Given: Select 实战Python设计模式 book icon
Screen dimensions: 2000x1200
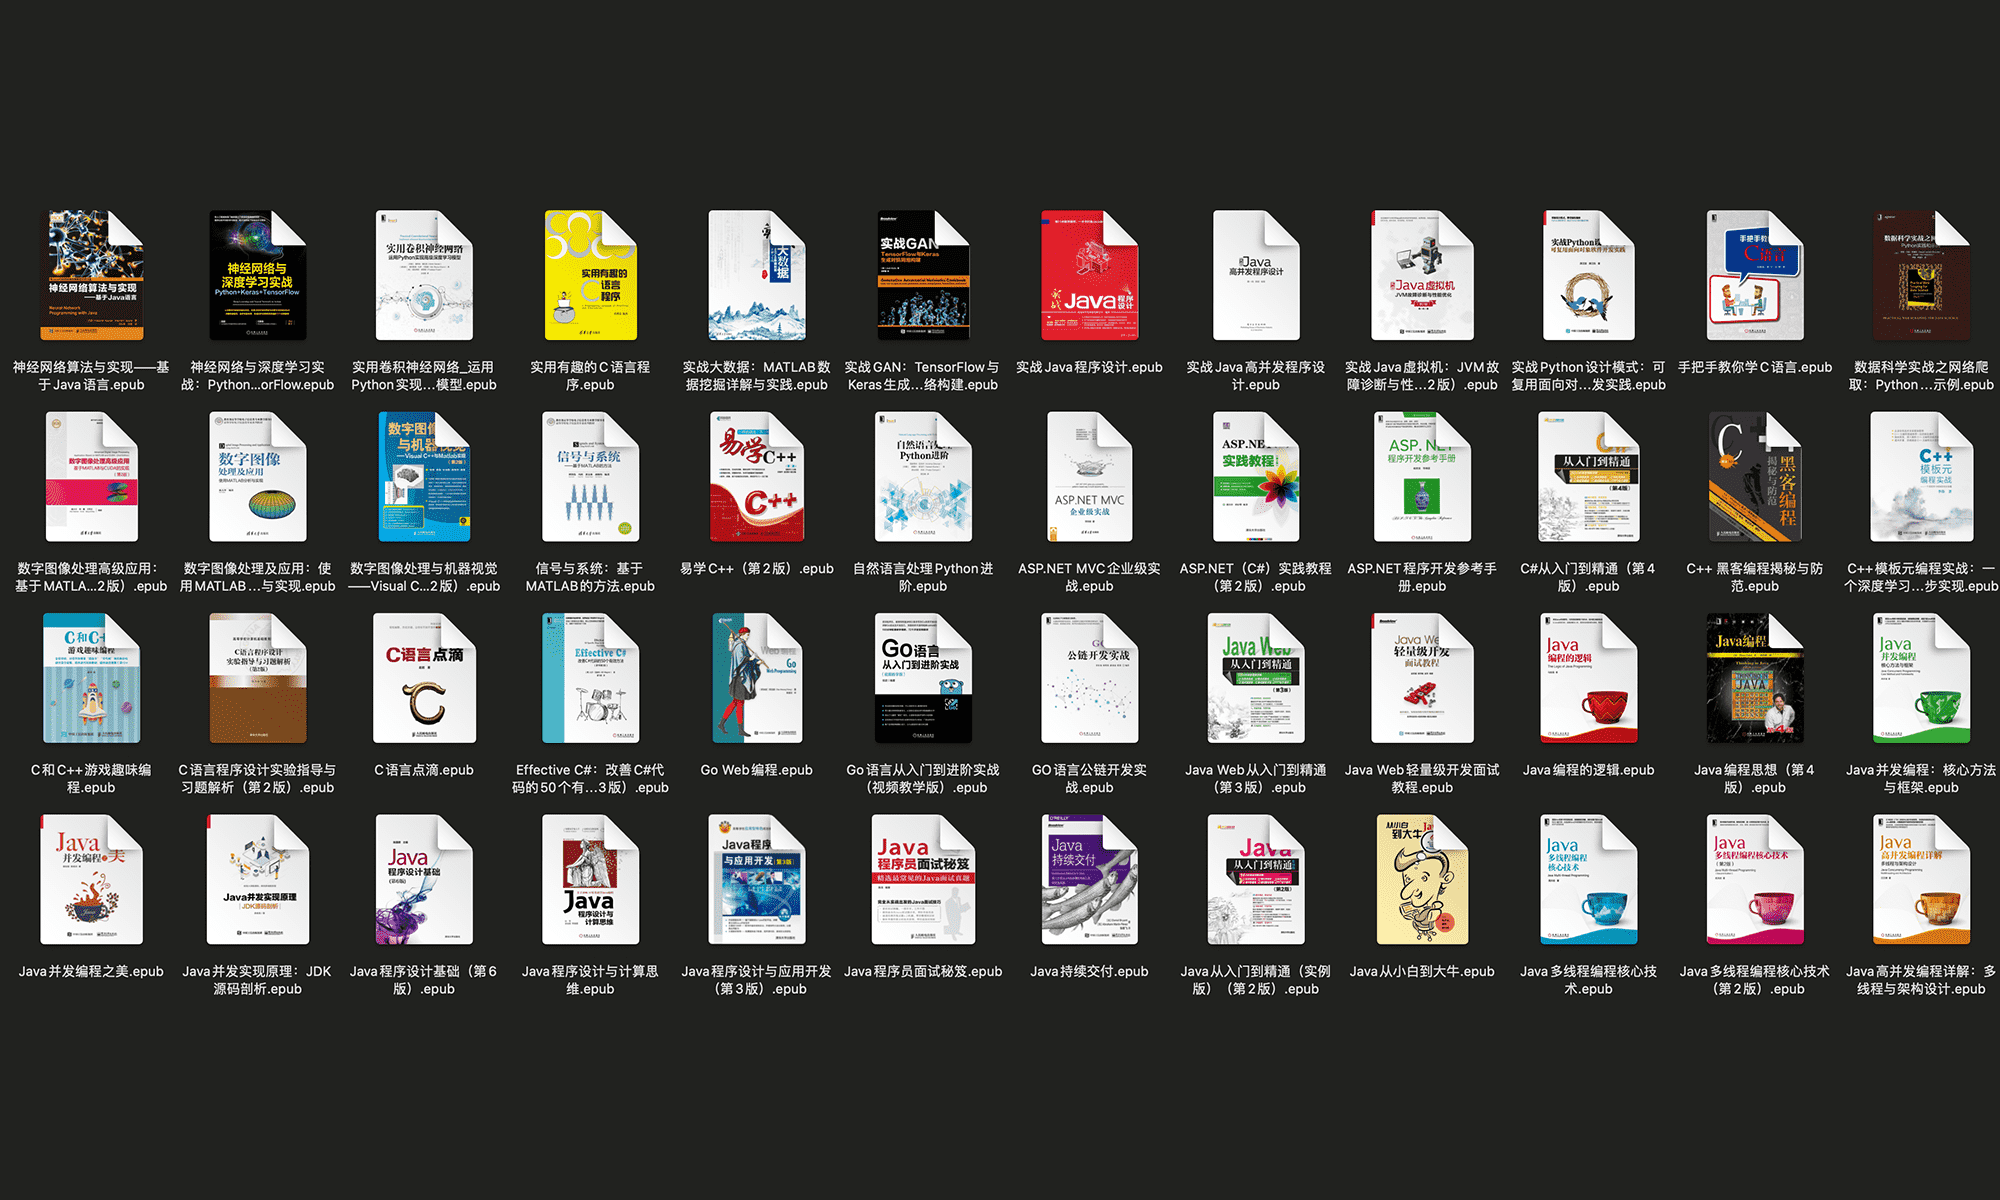Looking at the screenshot, I should [x=1588, y=275].
